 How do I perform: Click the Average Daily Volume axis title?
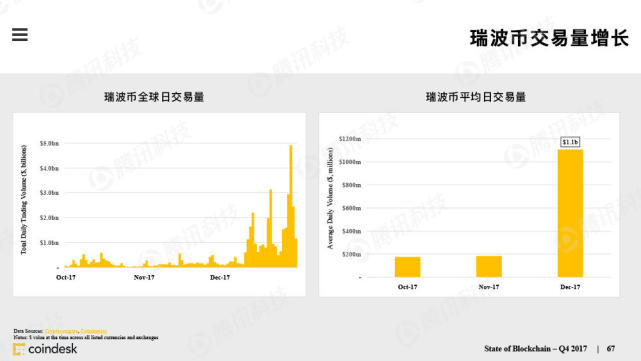[330, 198]
